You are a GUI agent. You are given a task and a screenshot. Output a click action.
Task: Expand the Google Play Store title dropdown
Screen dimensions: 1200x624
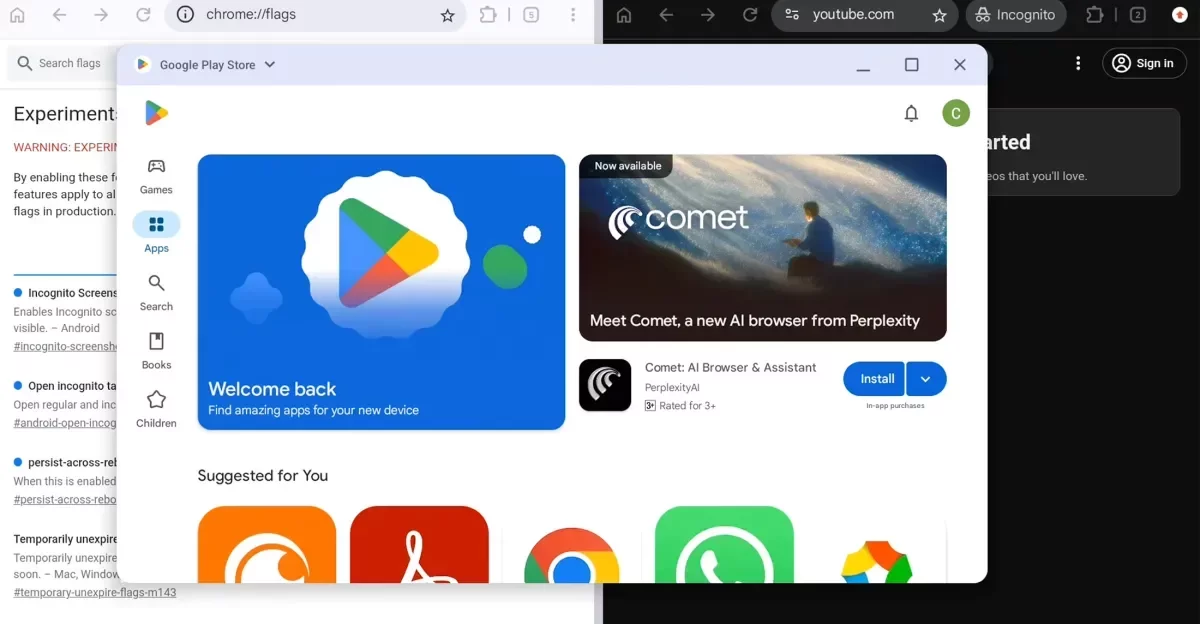[268, 64]
